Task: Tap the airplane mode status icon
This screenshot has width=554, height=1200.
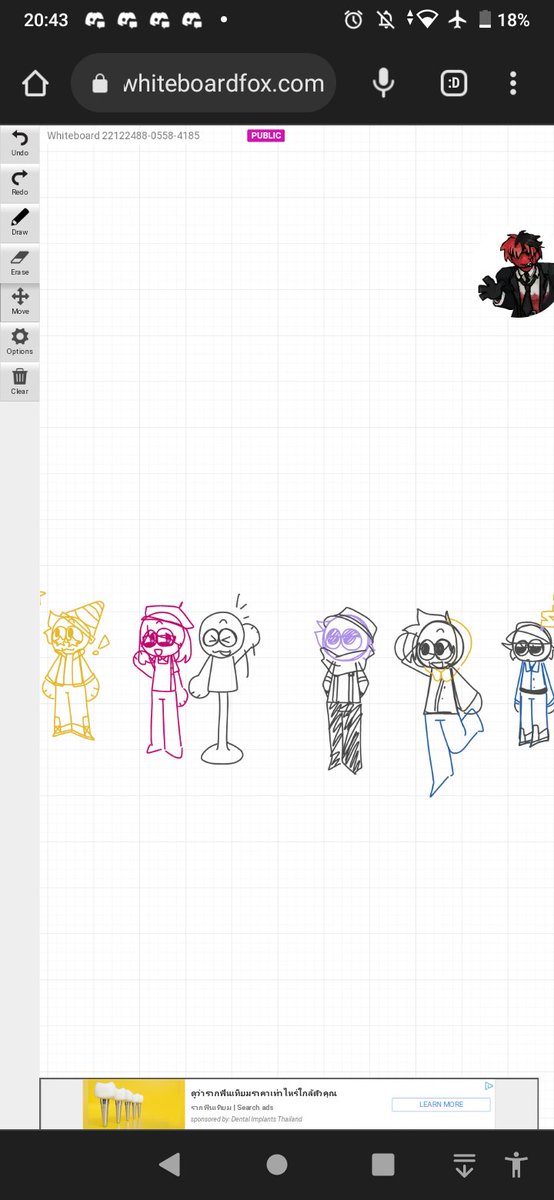Action: [458, 19]
